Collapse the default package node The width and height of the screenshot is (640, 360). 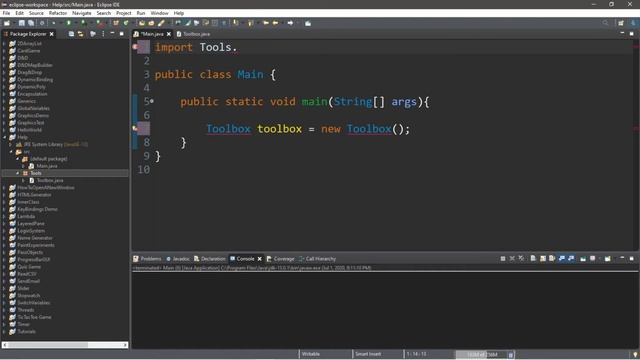point(18,159)
